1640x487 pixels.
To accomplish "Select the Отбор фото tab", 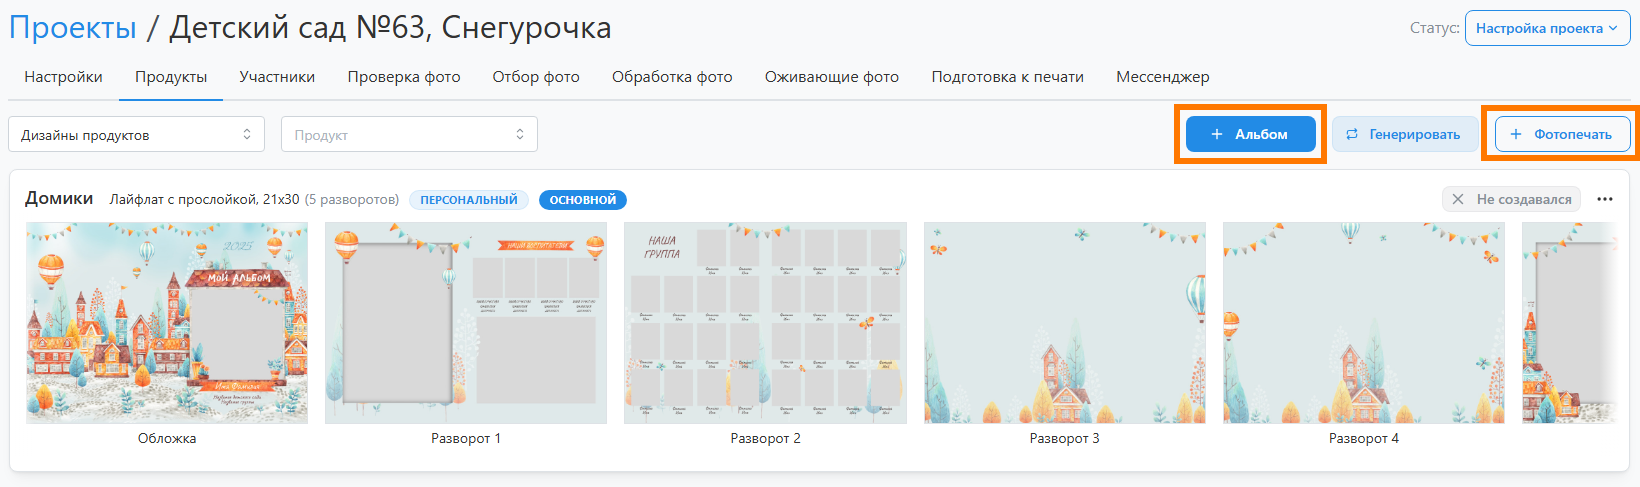I will coord(536,77).
